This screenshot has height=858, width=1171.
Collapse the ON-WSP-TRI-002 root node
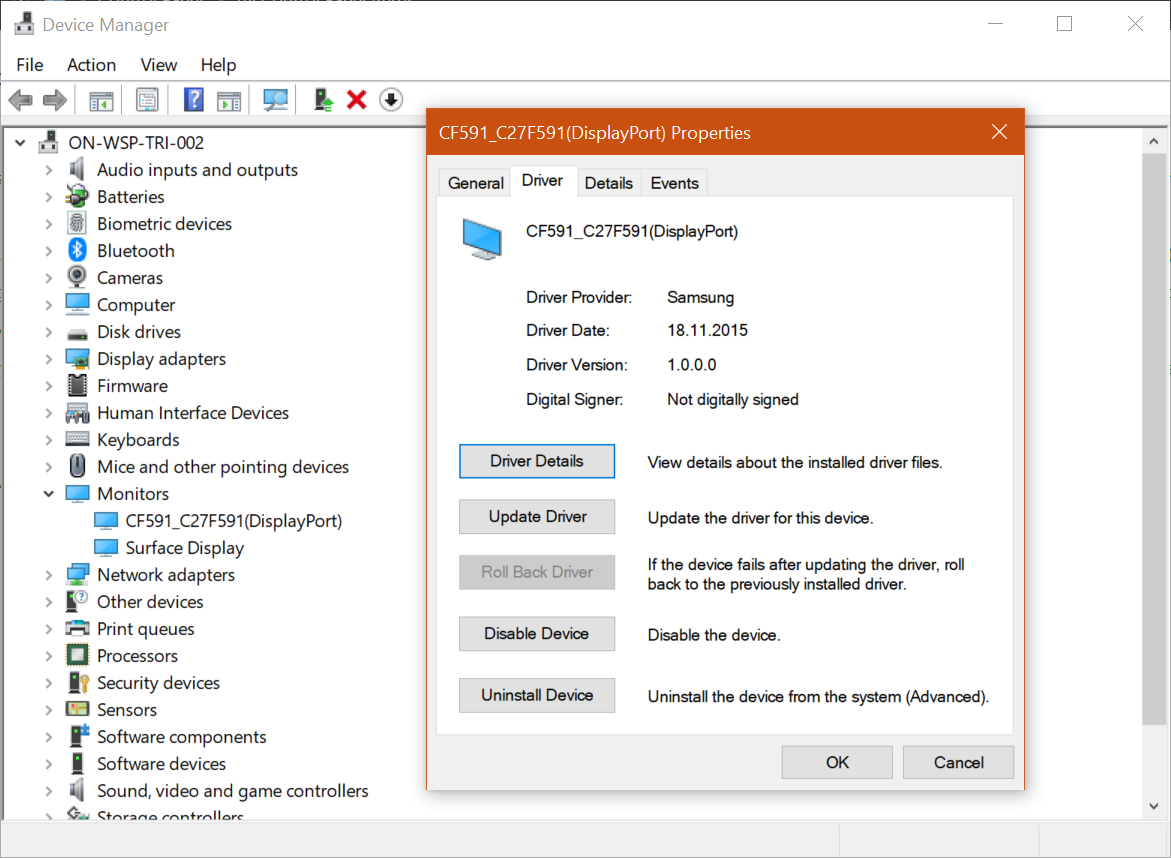[x=20, y=142]
